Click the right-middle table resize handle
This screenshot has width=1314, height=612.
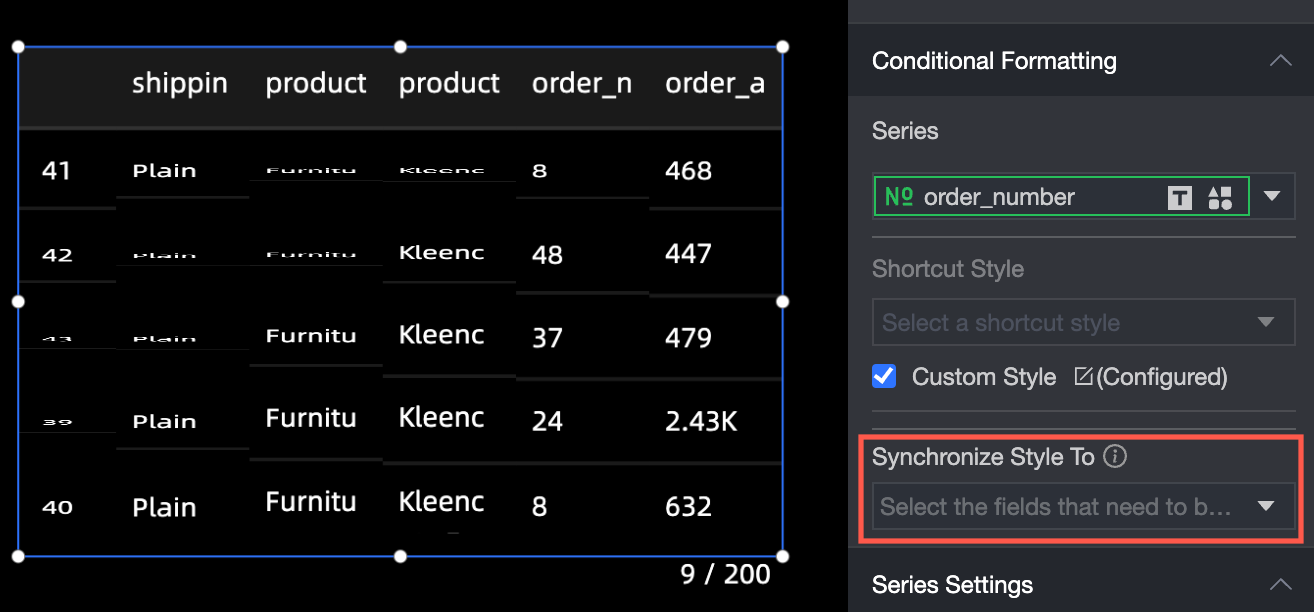[783, 301]
